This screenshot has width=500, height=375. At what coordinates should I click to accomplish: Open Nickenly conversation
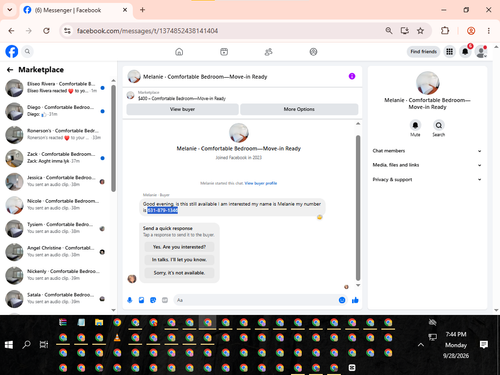(x=56, y=275)
